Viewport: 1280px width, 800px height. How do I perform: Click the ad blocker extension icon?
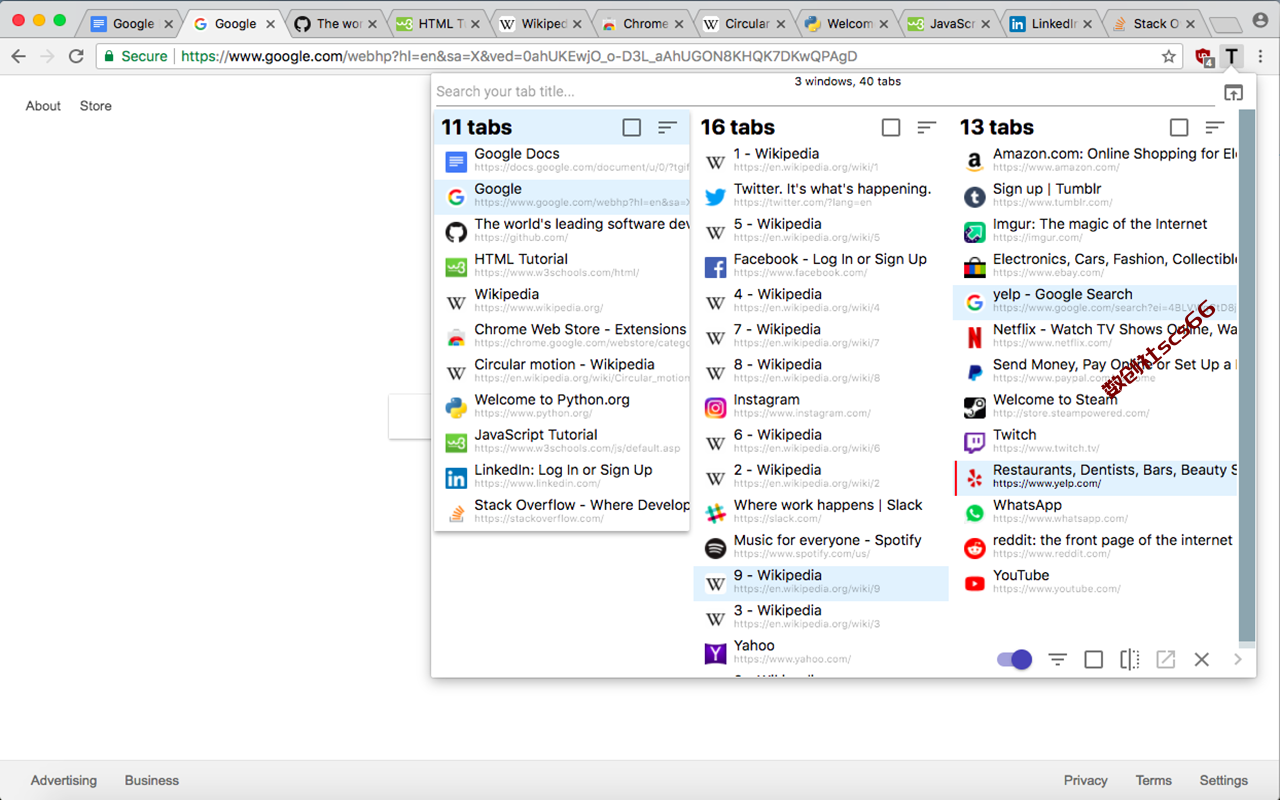1204,57
